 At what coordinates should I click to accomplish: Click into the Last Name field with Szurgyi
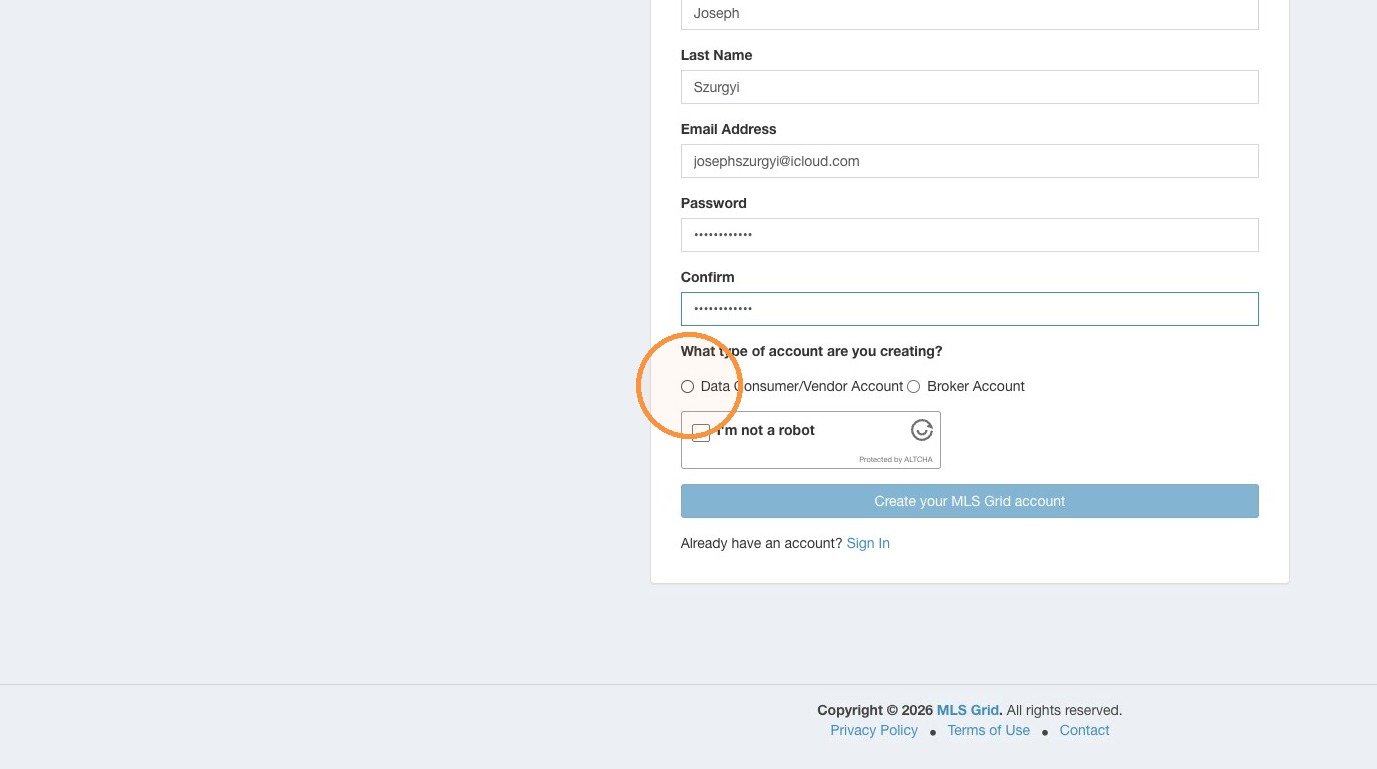click(969, 87)
